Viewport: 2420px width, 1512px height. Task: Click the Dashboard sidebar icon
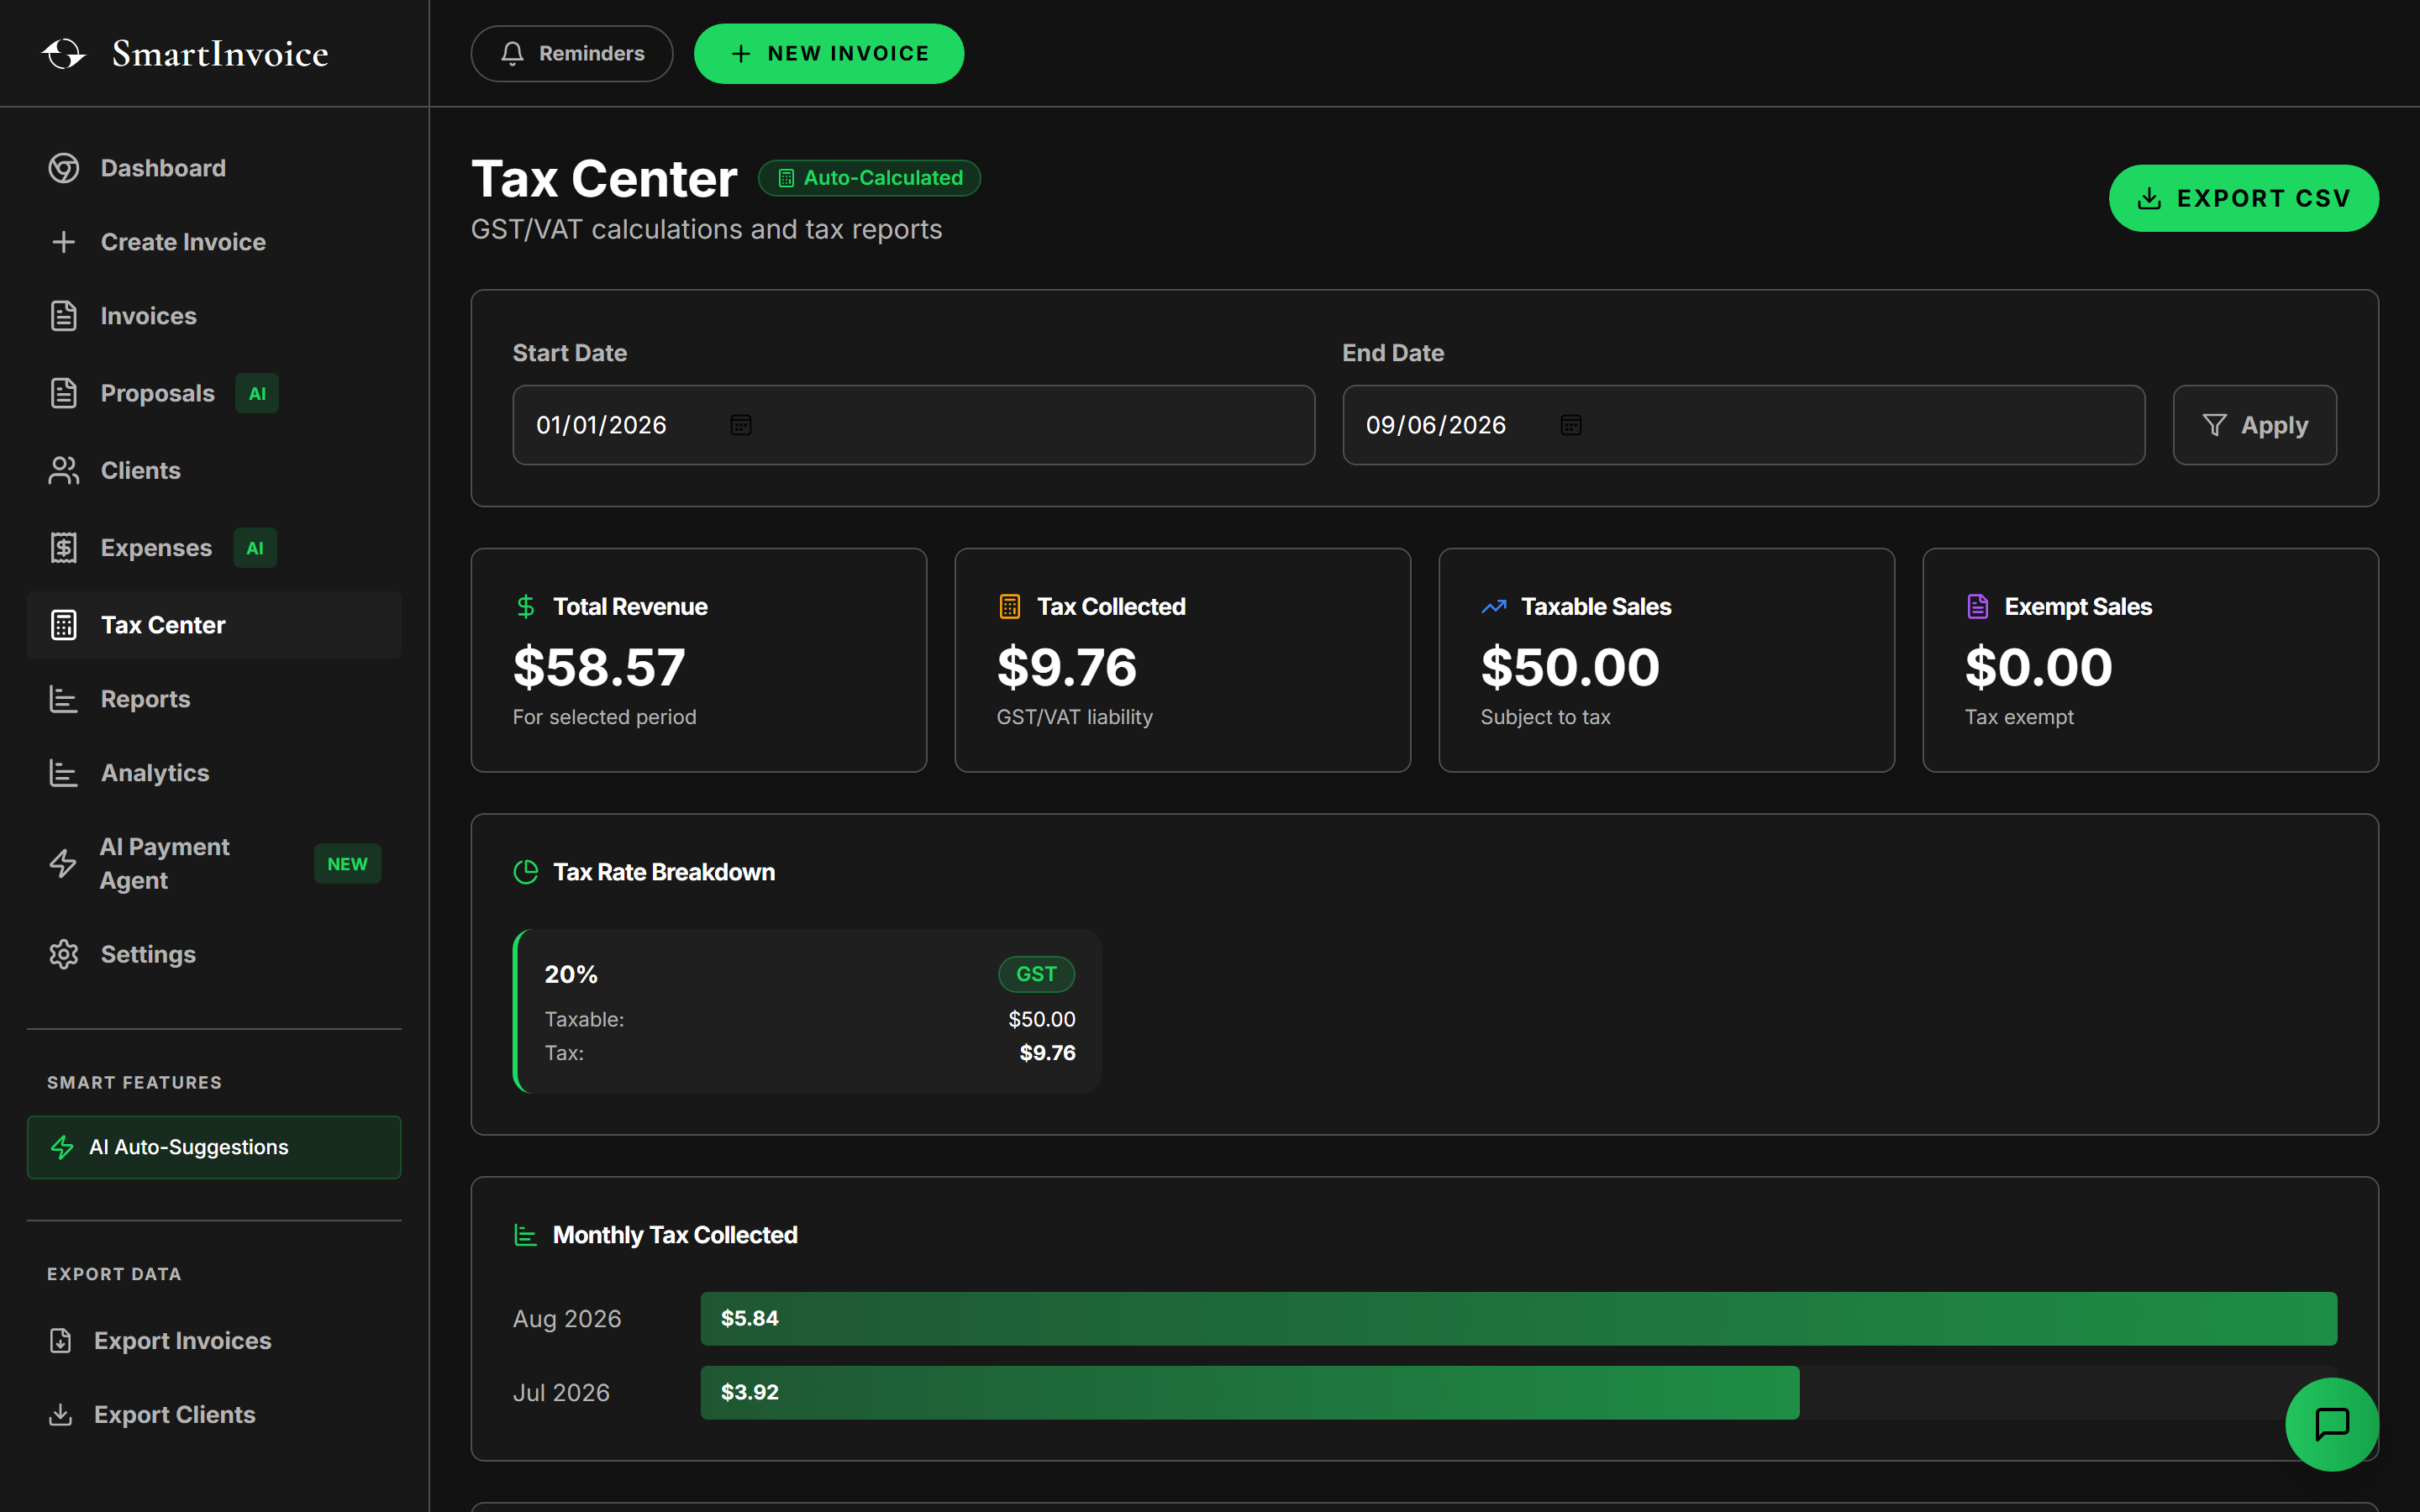tap(64, 168)
